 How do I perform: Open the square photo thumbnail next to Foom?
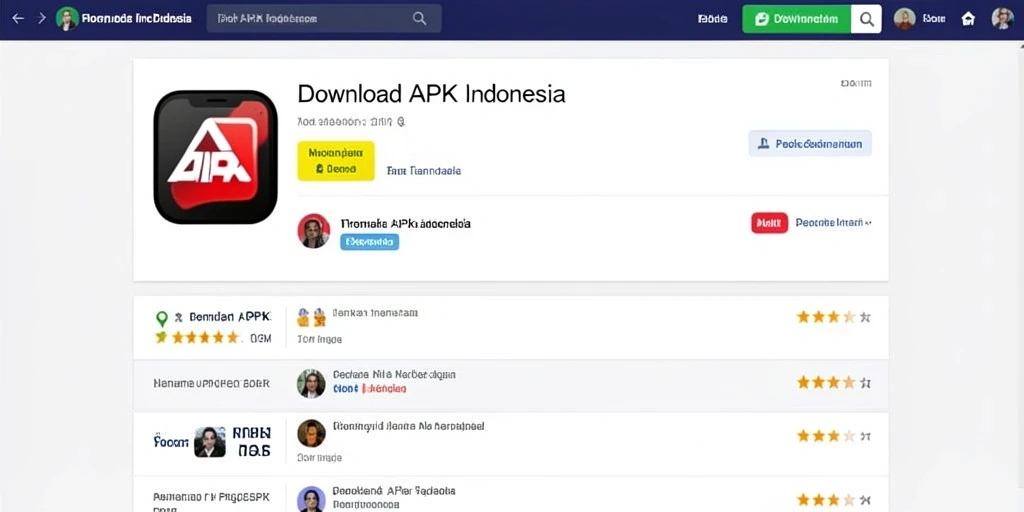[210, 442]
